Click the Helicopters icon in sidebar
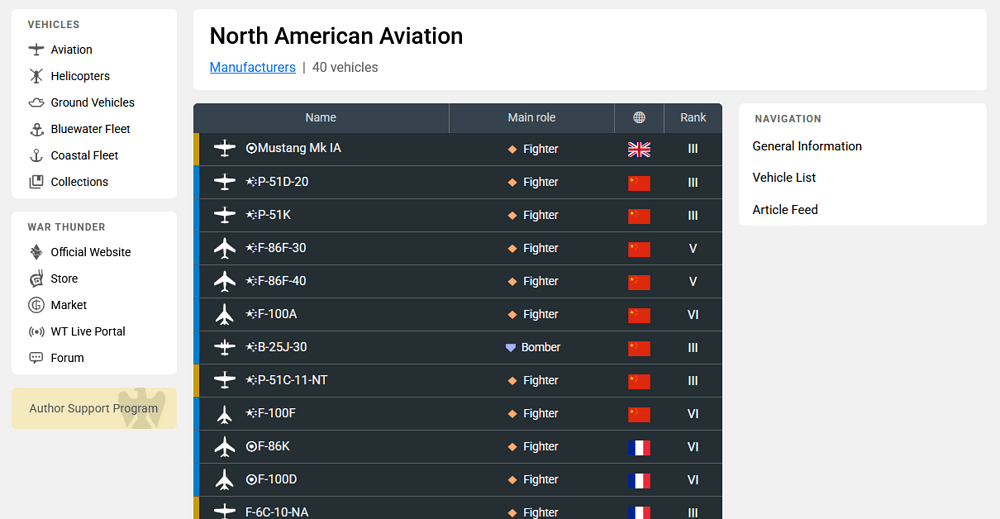Image resolution: width=1000 pixels, height=519 pixels. point(36,76)
